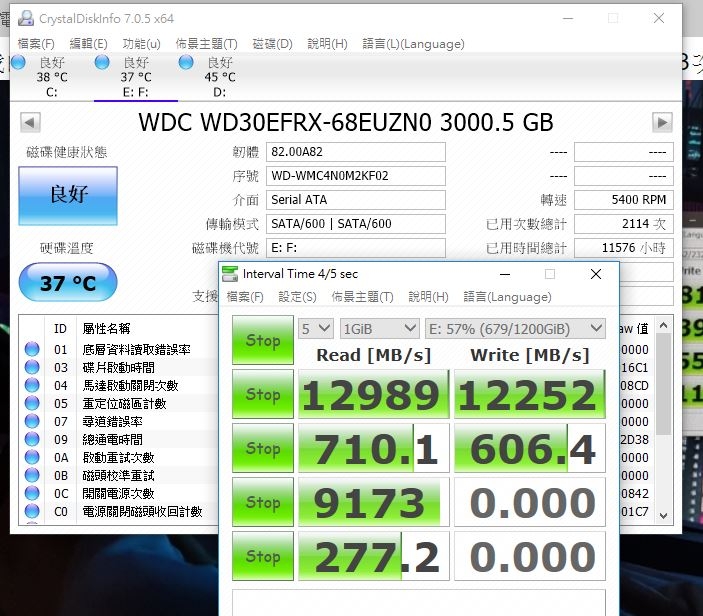
Task: Click the power on count field 2114 次
Action: (x=624, y=224)
